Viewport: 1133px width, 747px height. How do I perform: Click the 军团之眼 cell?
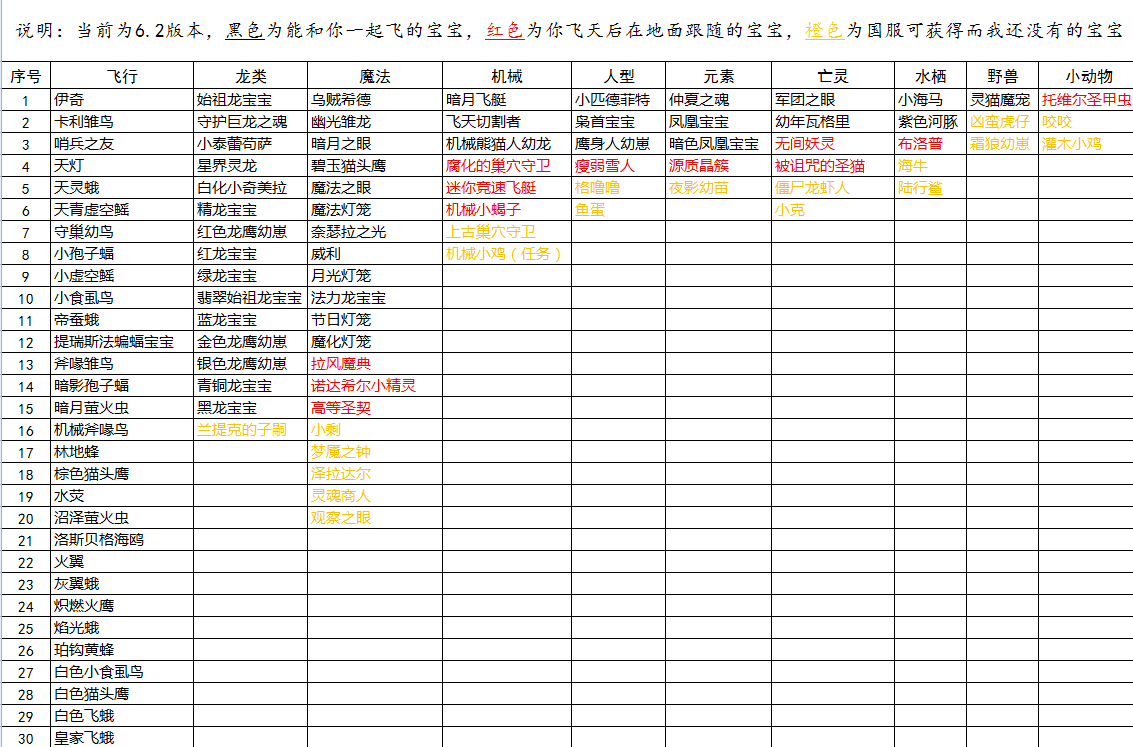[x=833, y=100]
